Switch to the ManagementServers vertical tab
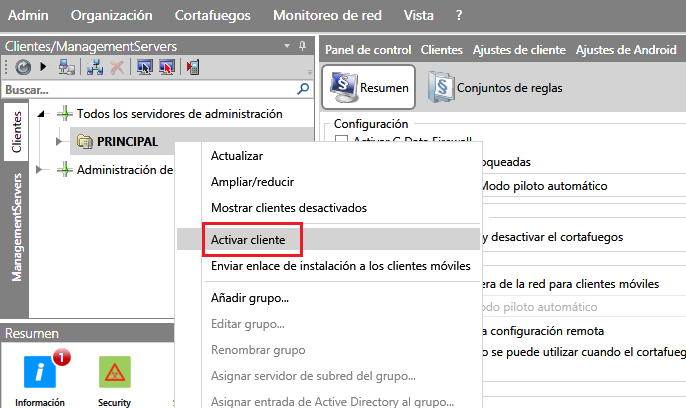The width and height of the screenshot is (686, 408). [16, 229]
